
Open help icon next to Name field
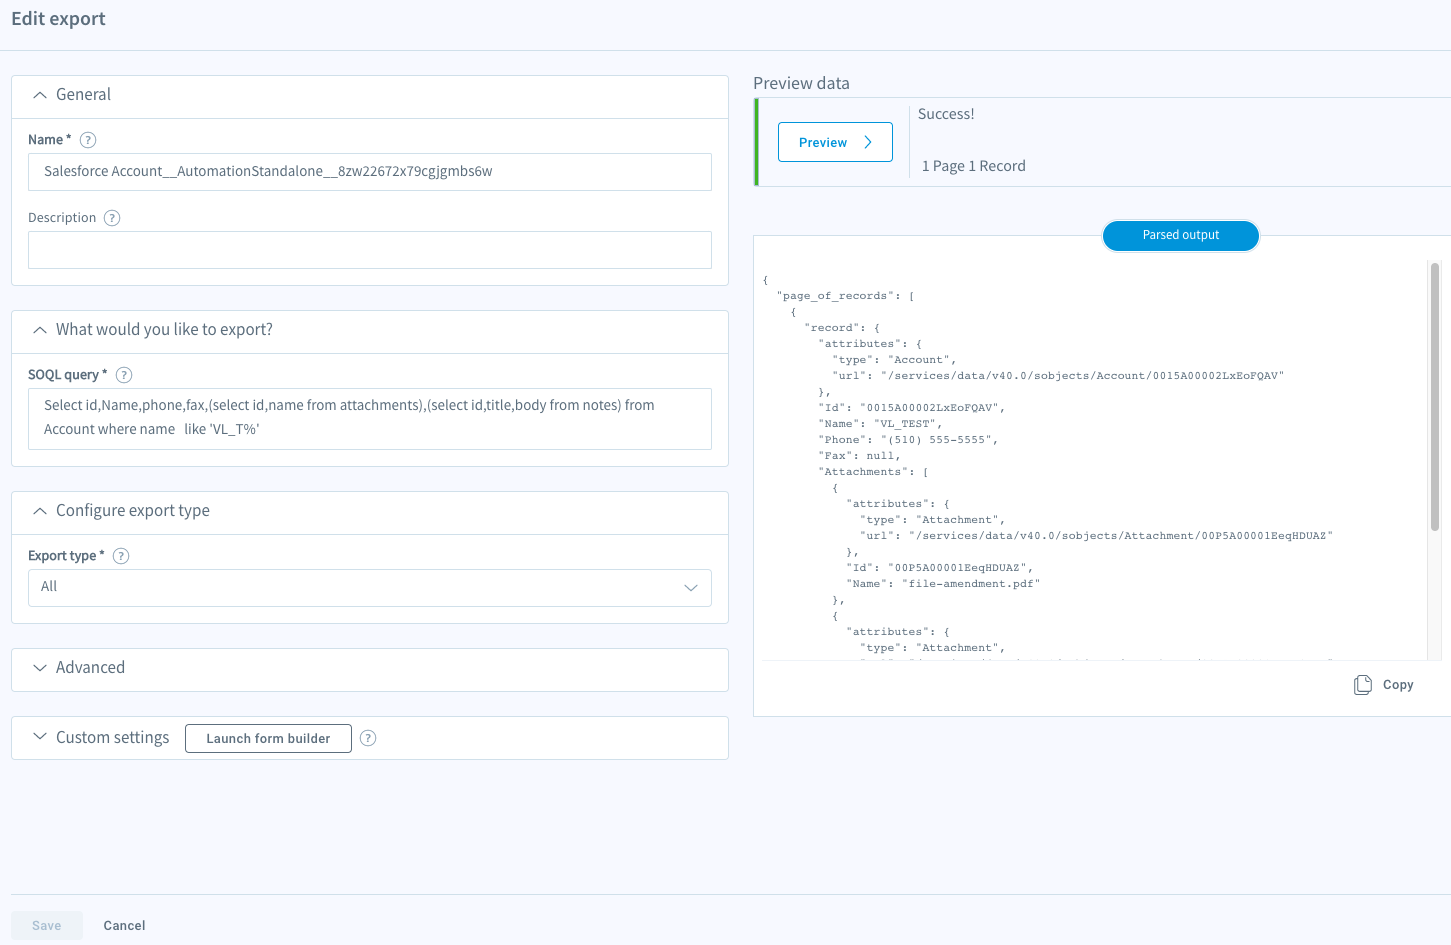[88, 140]
